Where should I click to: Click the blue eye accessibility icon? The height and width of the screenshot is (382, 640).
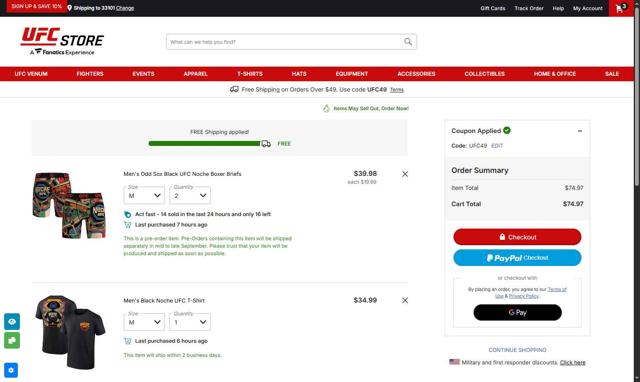tap(12, 322)
